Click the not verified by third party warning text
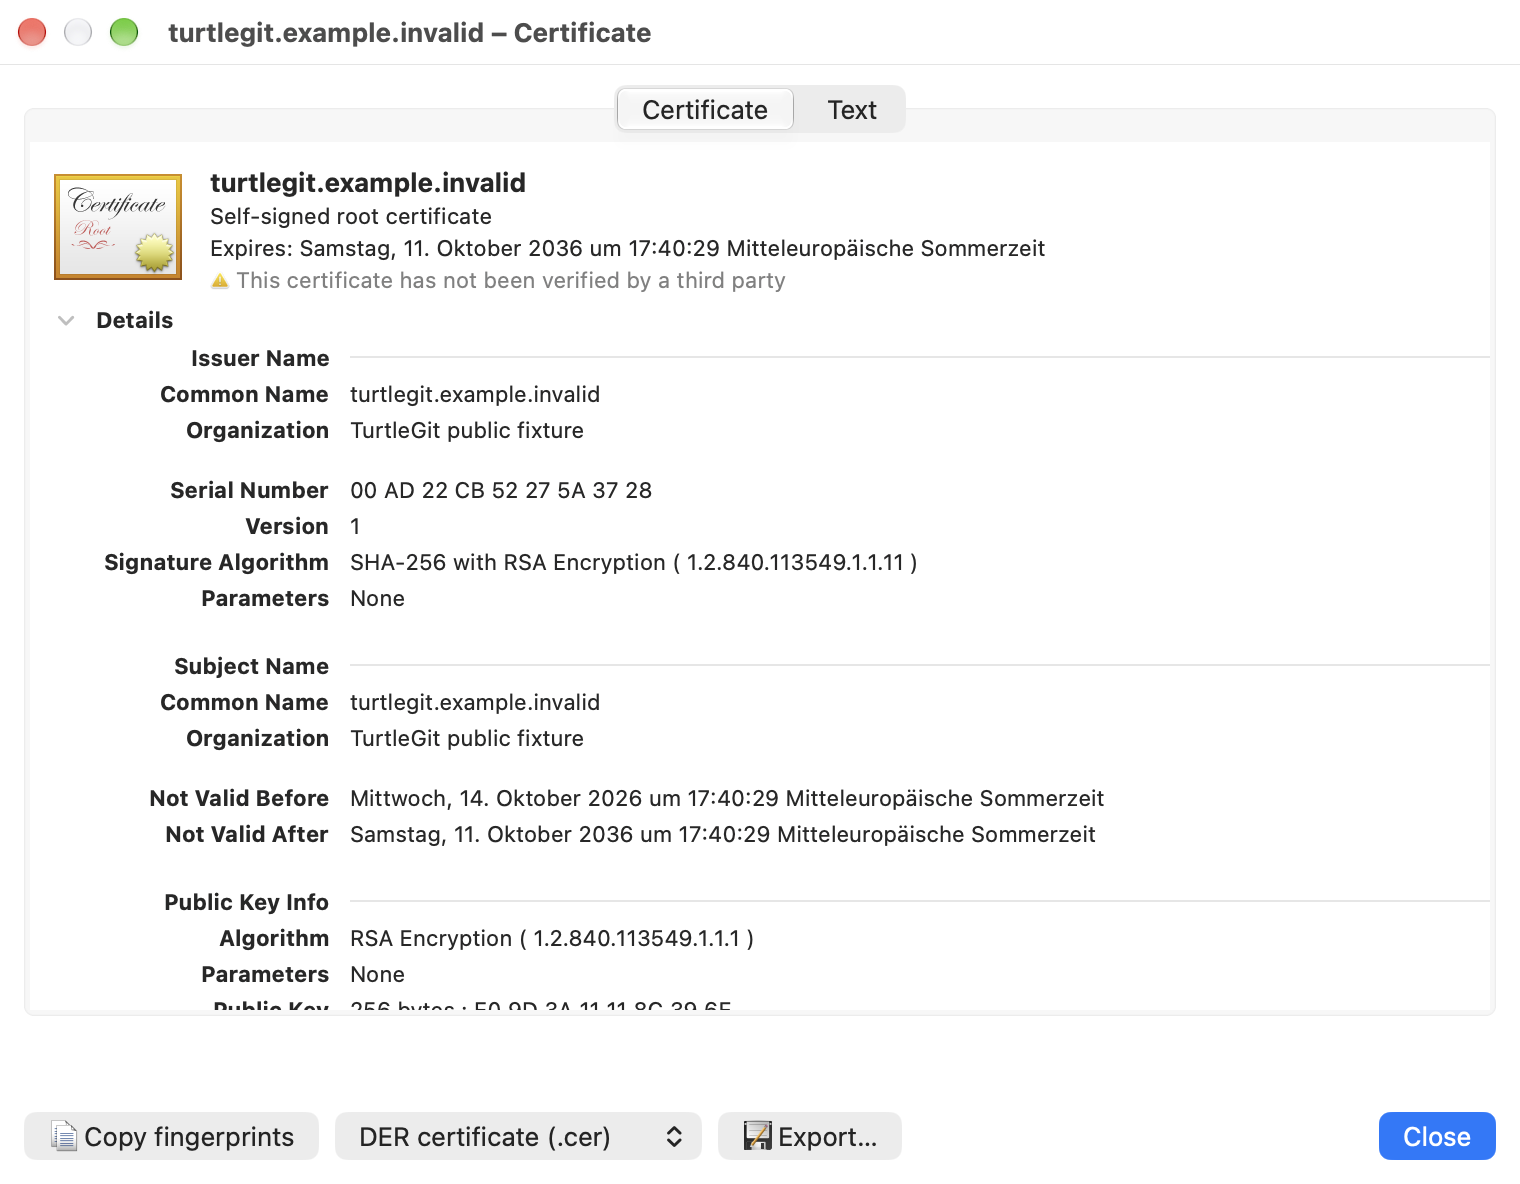 coord(511,280)
